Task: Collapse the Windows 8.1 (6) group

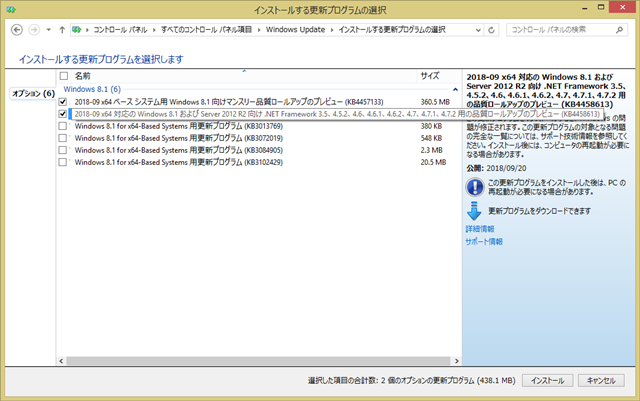Action: click(455, 89)
